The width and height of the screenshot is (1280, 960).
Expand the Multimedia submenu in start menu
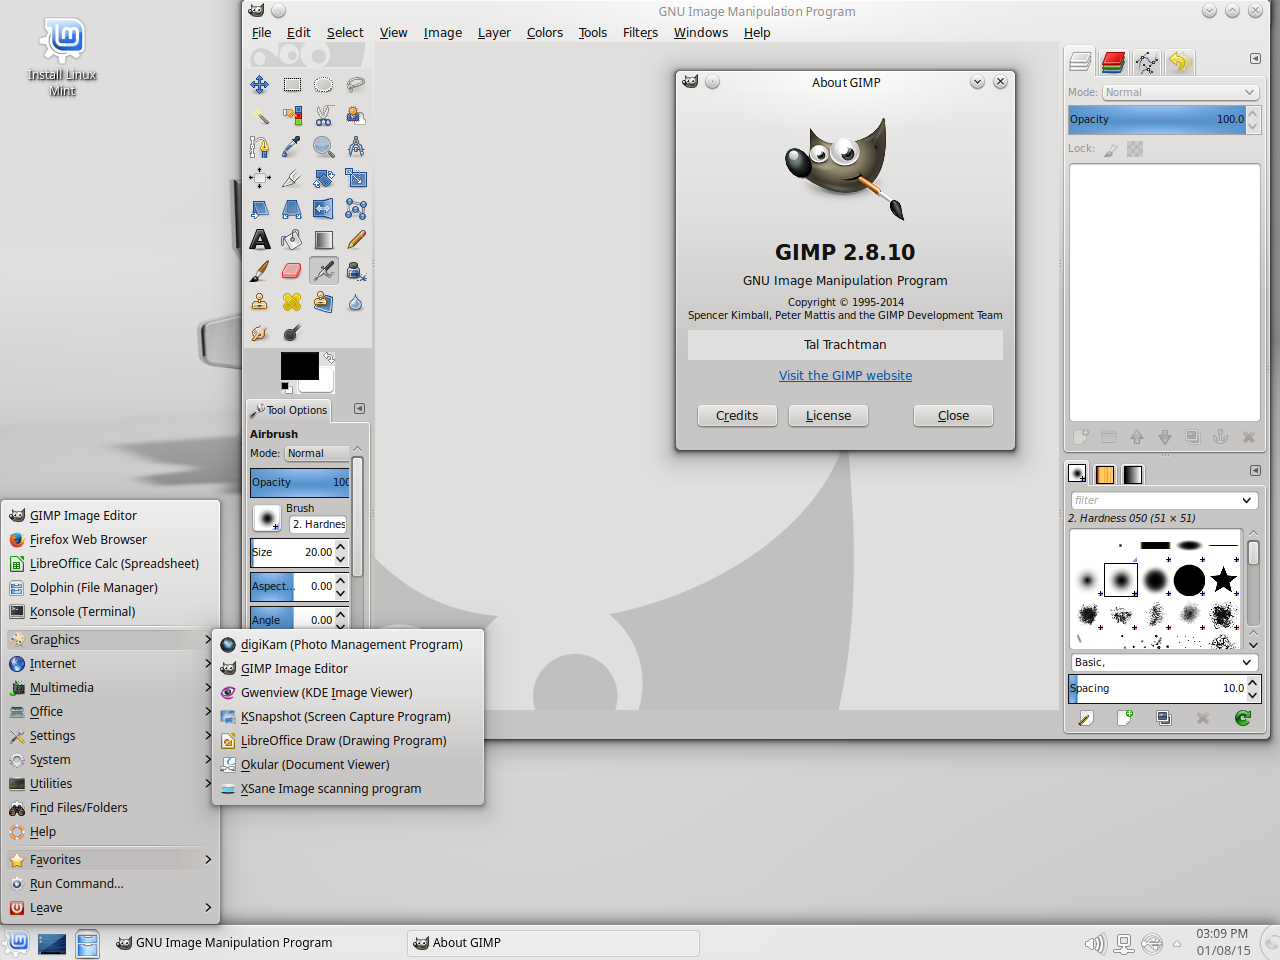pos(111,688)
